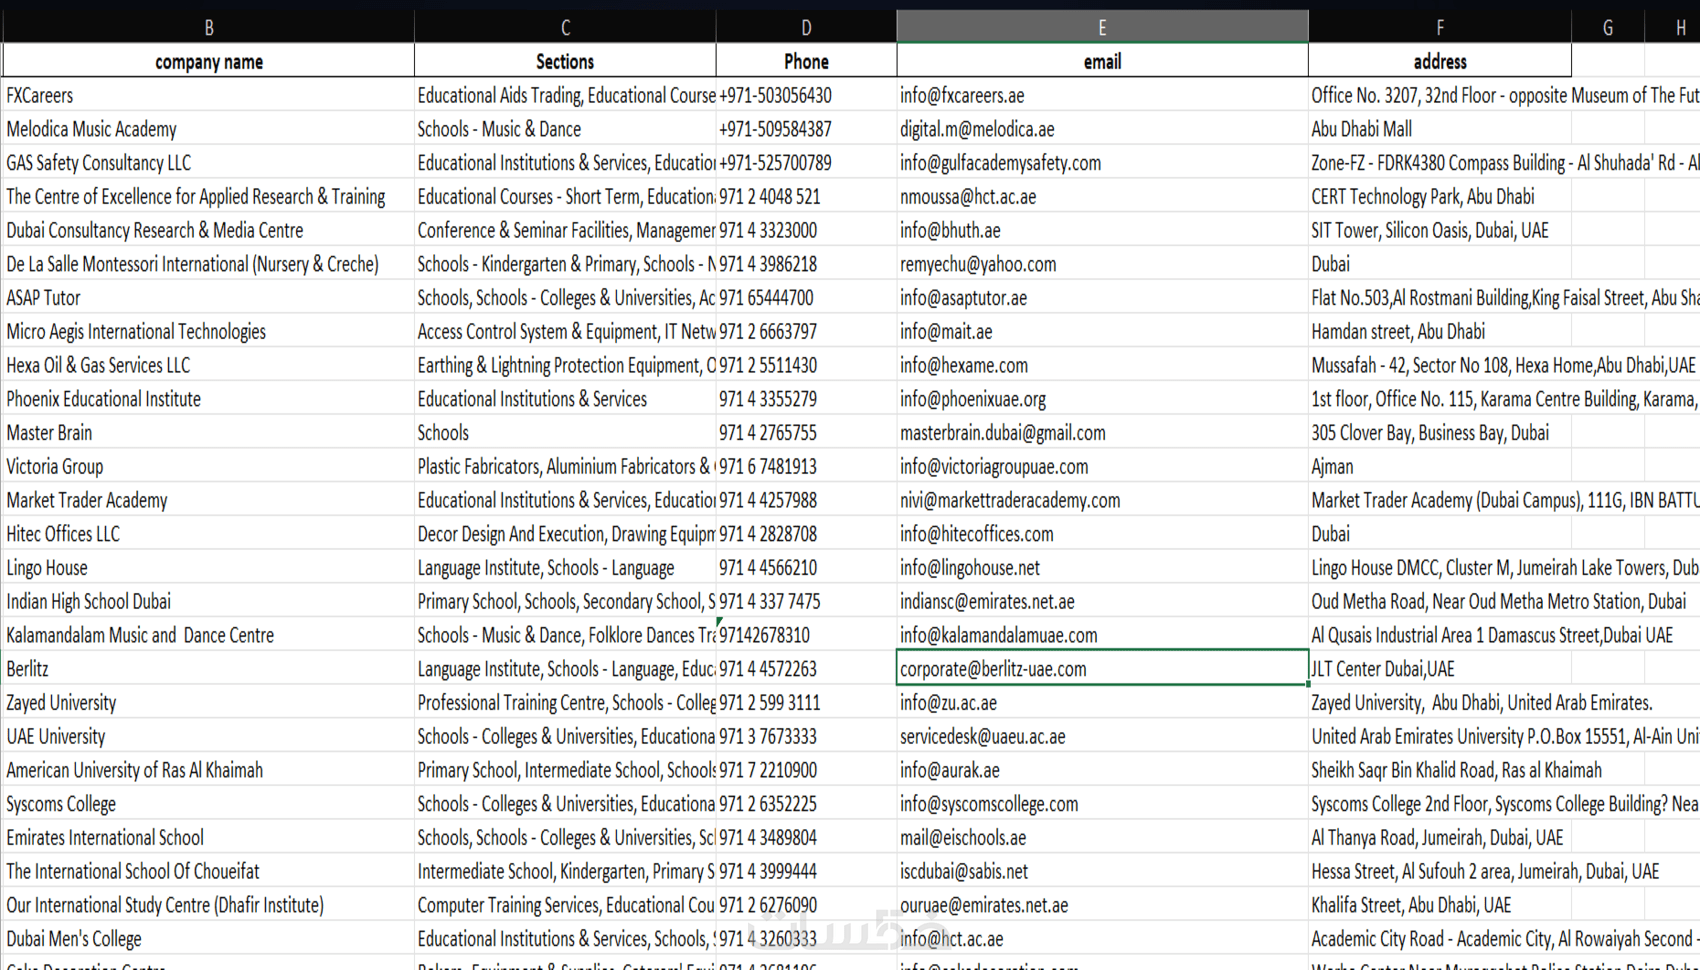Click the info@gulfacademysafety.com email cell
This screenshot has width=1700, height=970.
coord(1102,163)
